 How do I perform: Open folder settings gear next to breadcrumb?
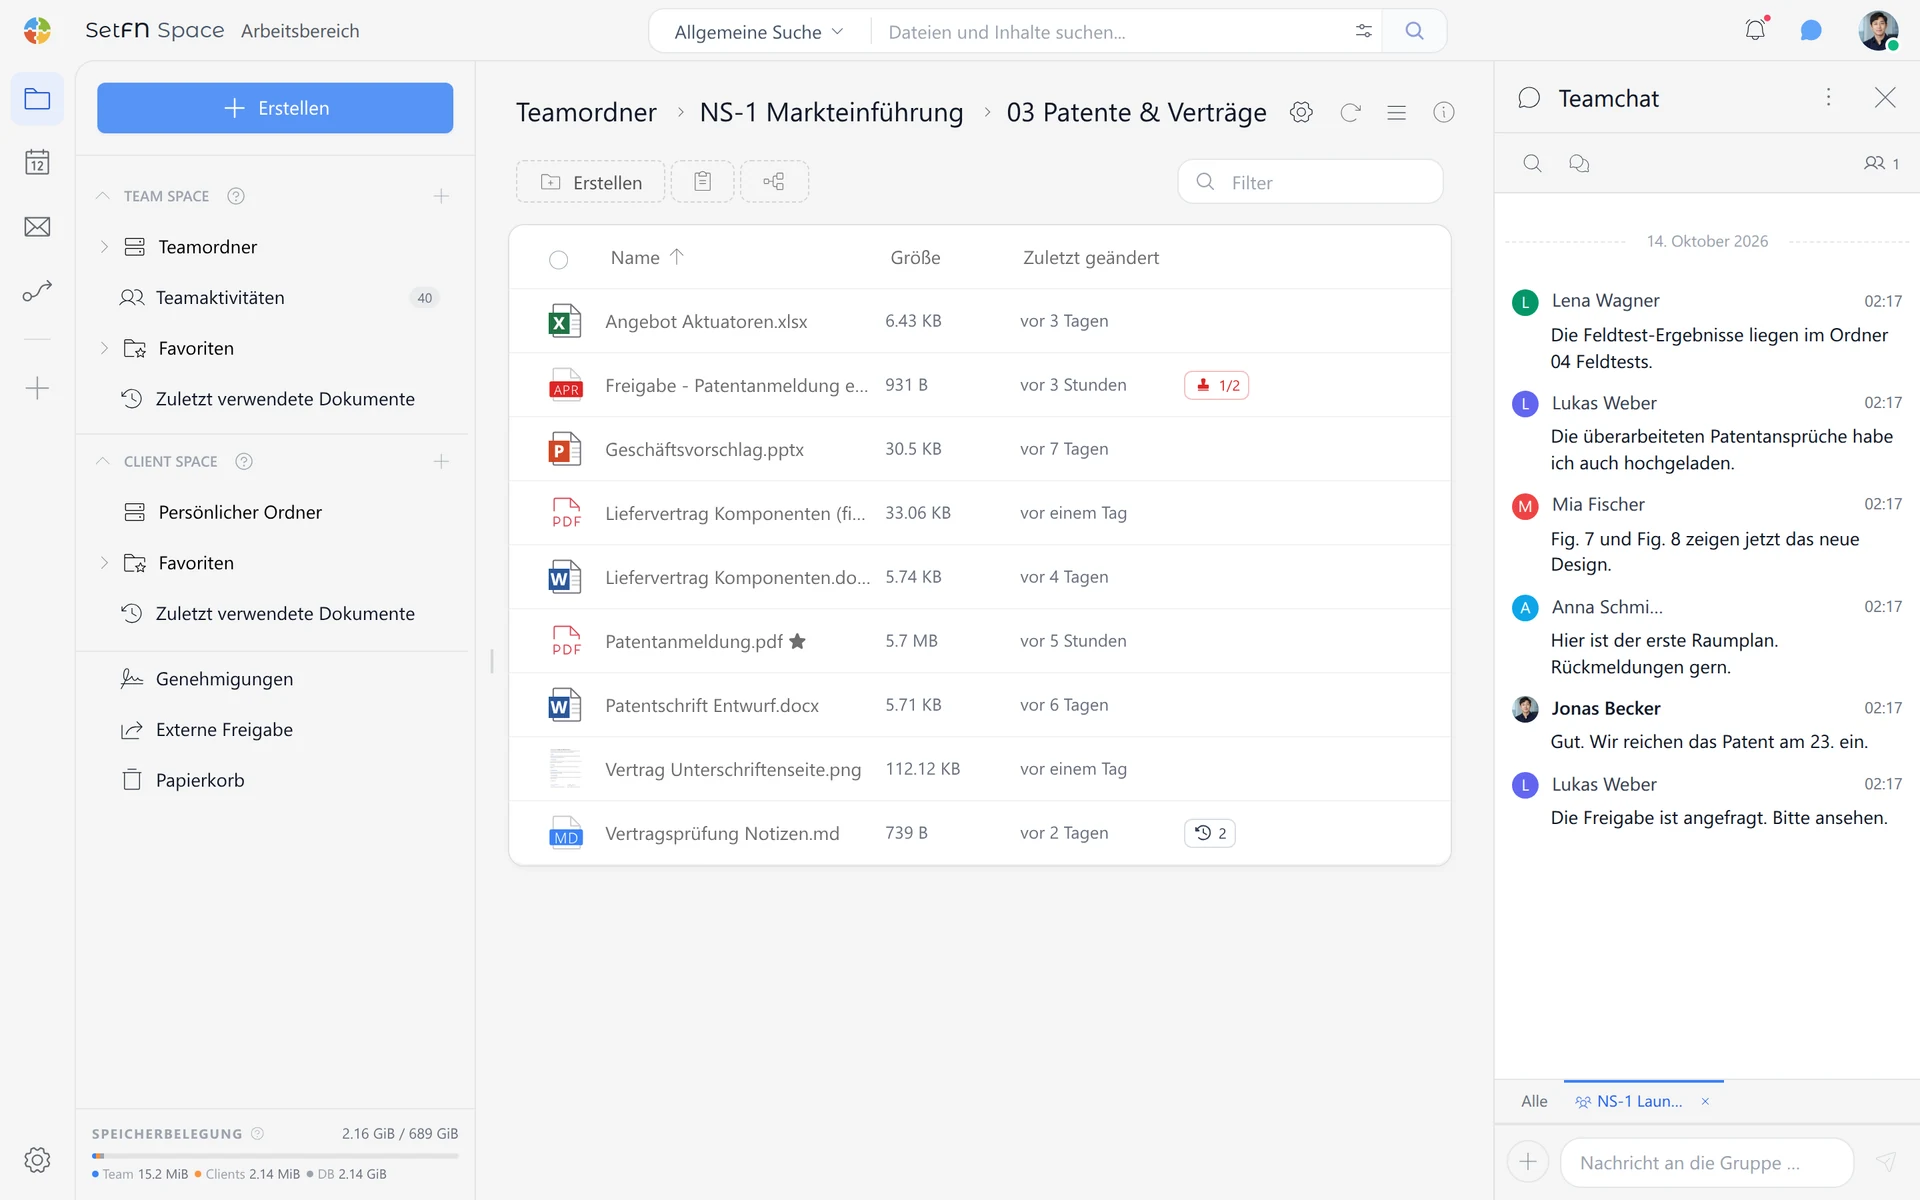point(1301,112)
